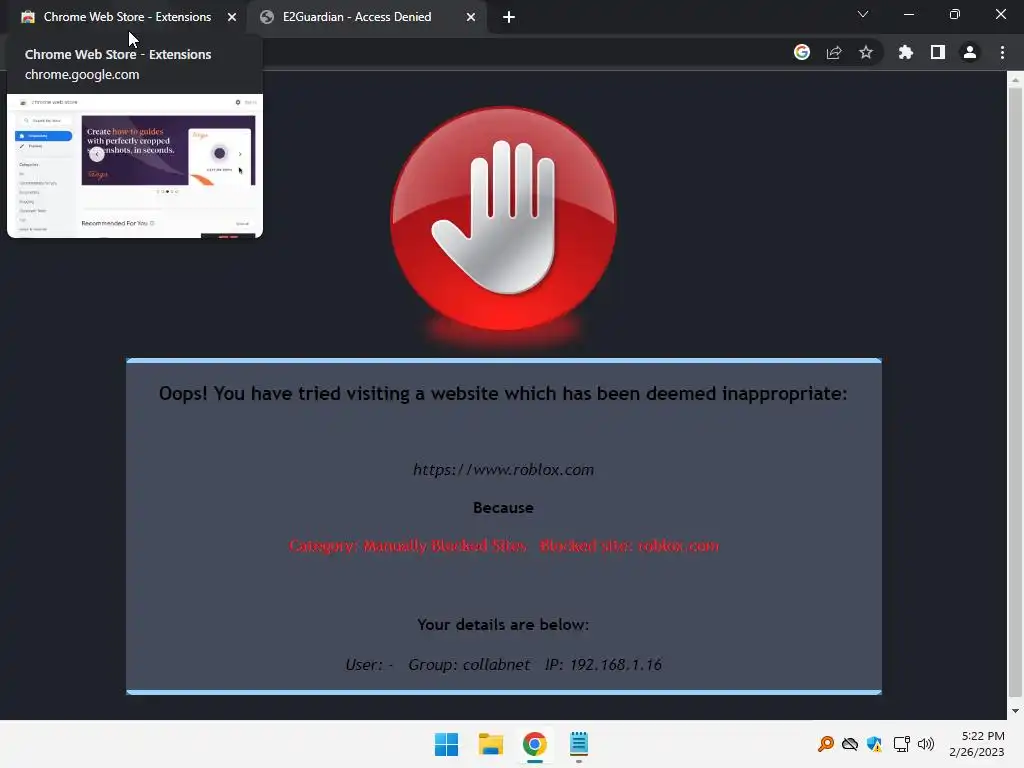Switch to Chrome Web Store - Extensions tab
This screenshot has height=768, width=1024.
[x=127, y=17]
